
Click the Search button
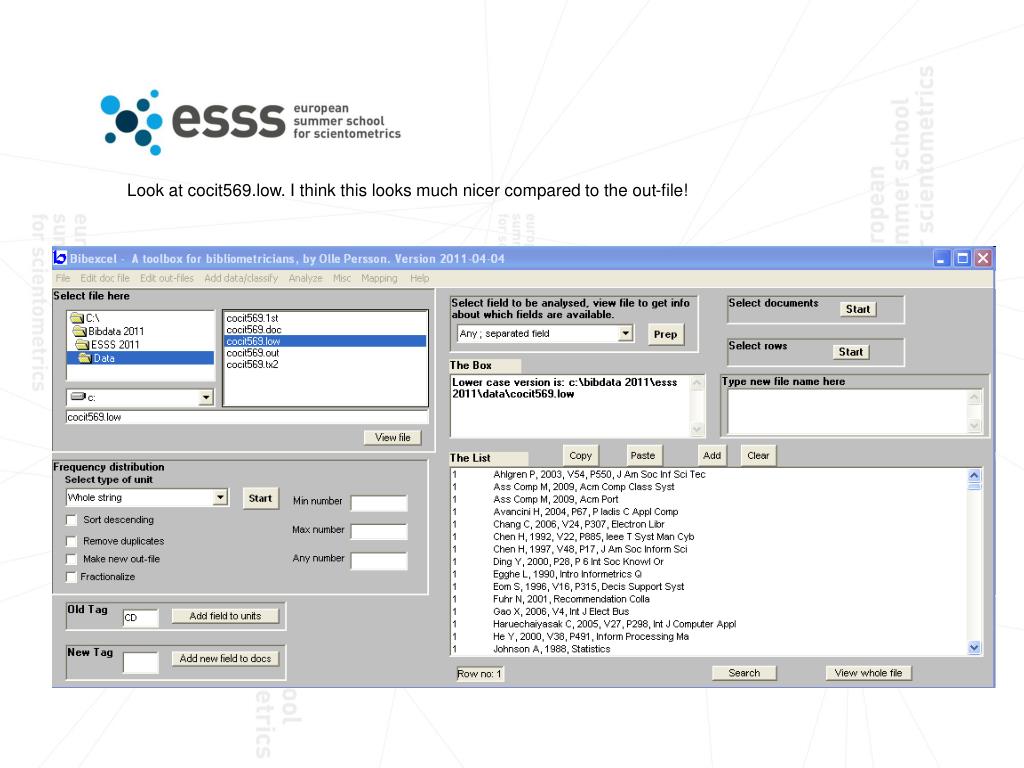point(744,673)
